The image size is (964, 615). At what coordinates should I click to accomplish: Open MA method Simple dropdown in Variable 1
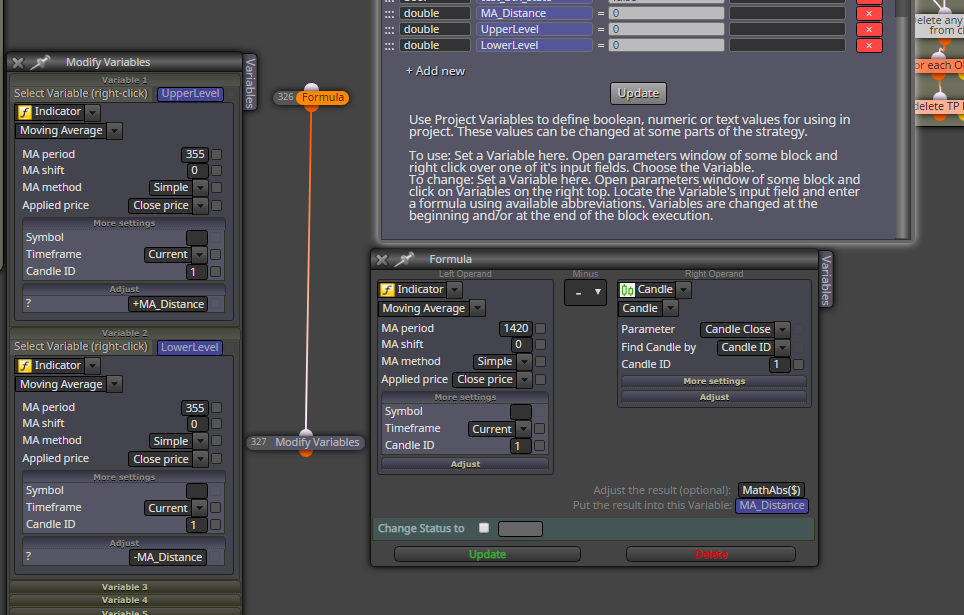(x=200, y=188)
